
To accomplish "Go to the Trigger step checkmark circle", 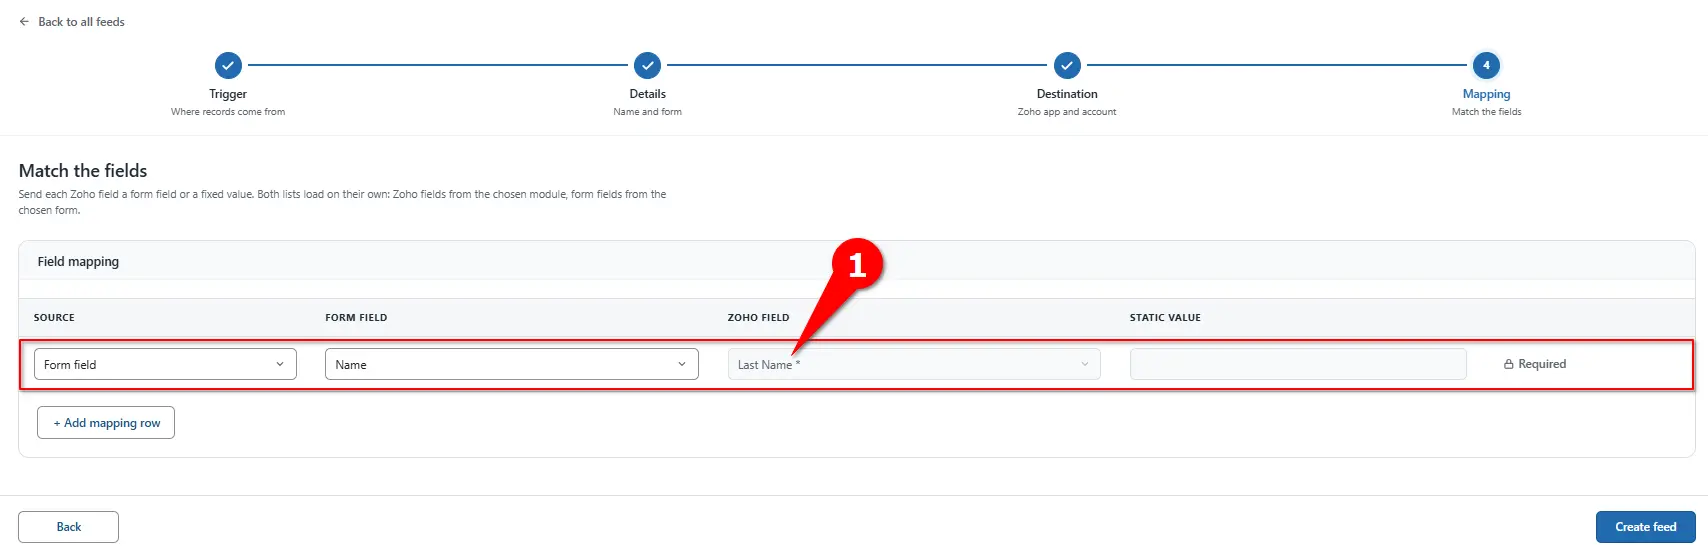I will pos(228,66).
